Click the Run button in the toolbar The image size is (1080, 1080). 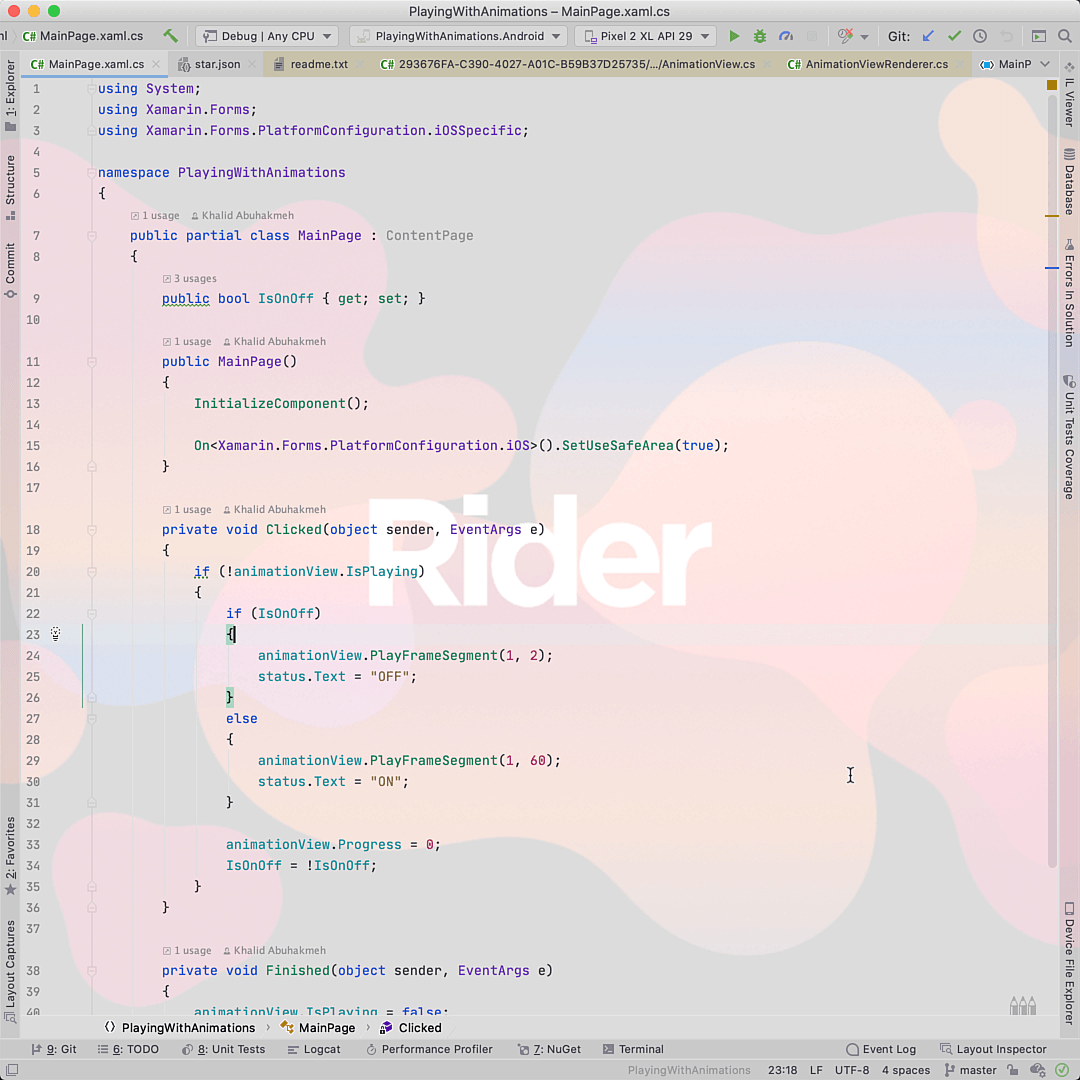pyautogui.click(x=735, y=35)
